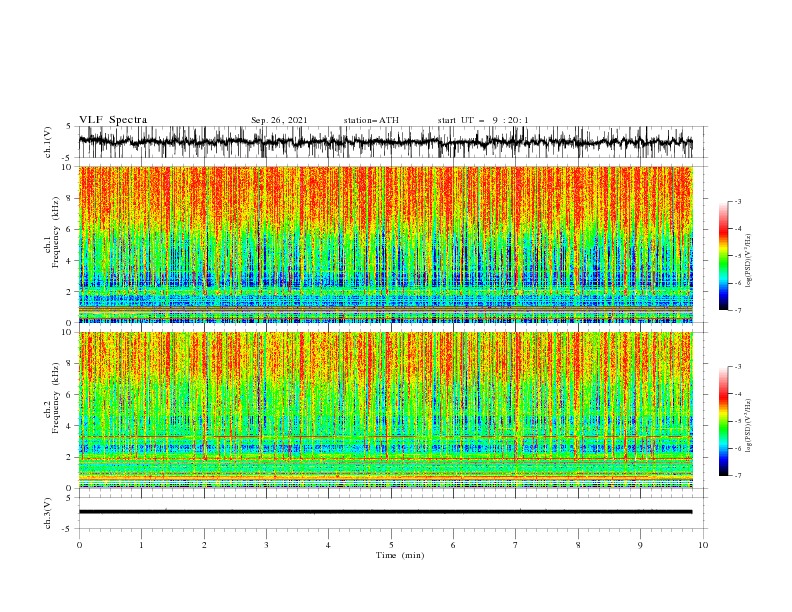Click the "3" tick on the Time axis

tap(266, 545)
